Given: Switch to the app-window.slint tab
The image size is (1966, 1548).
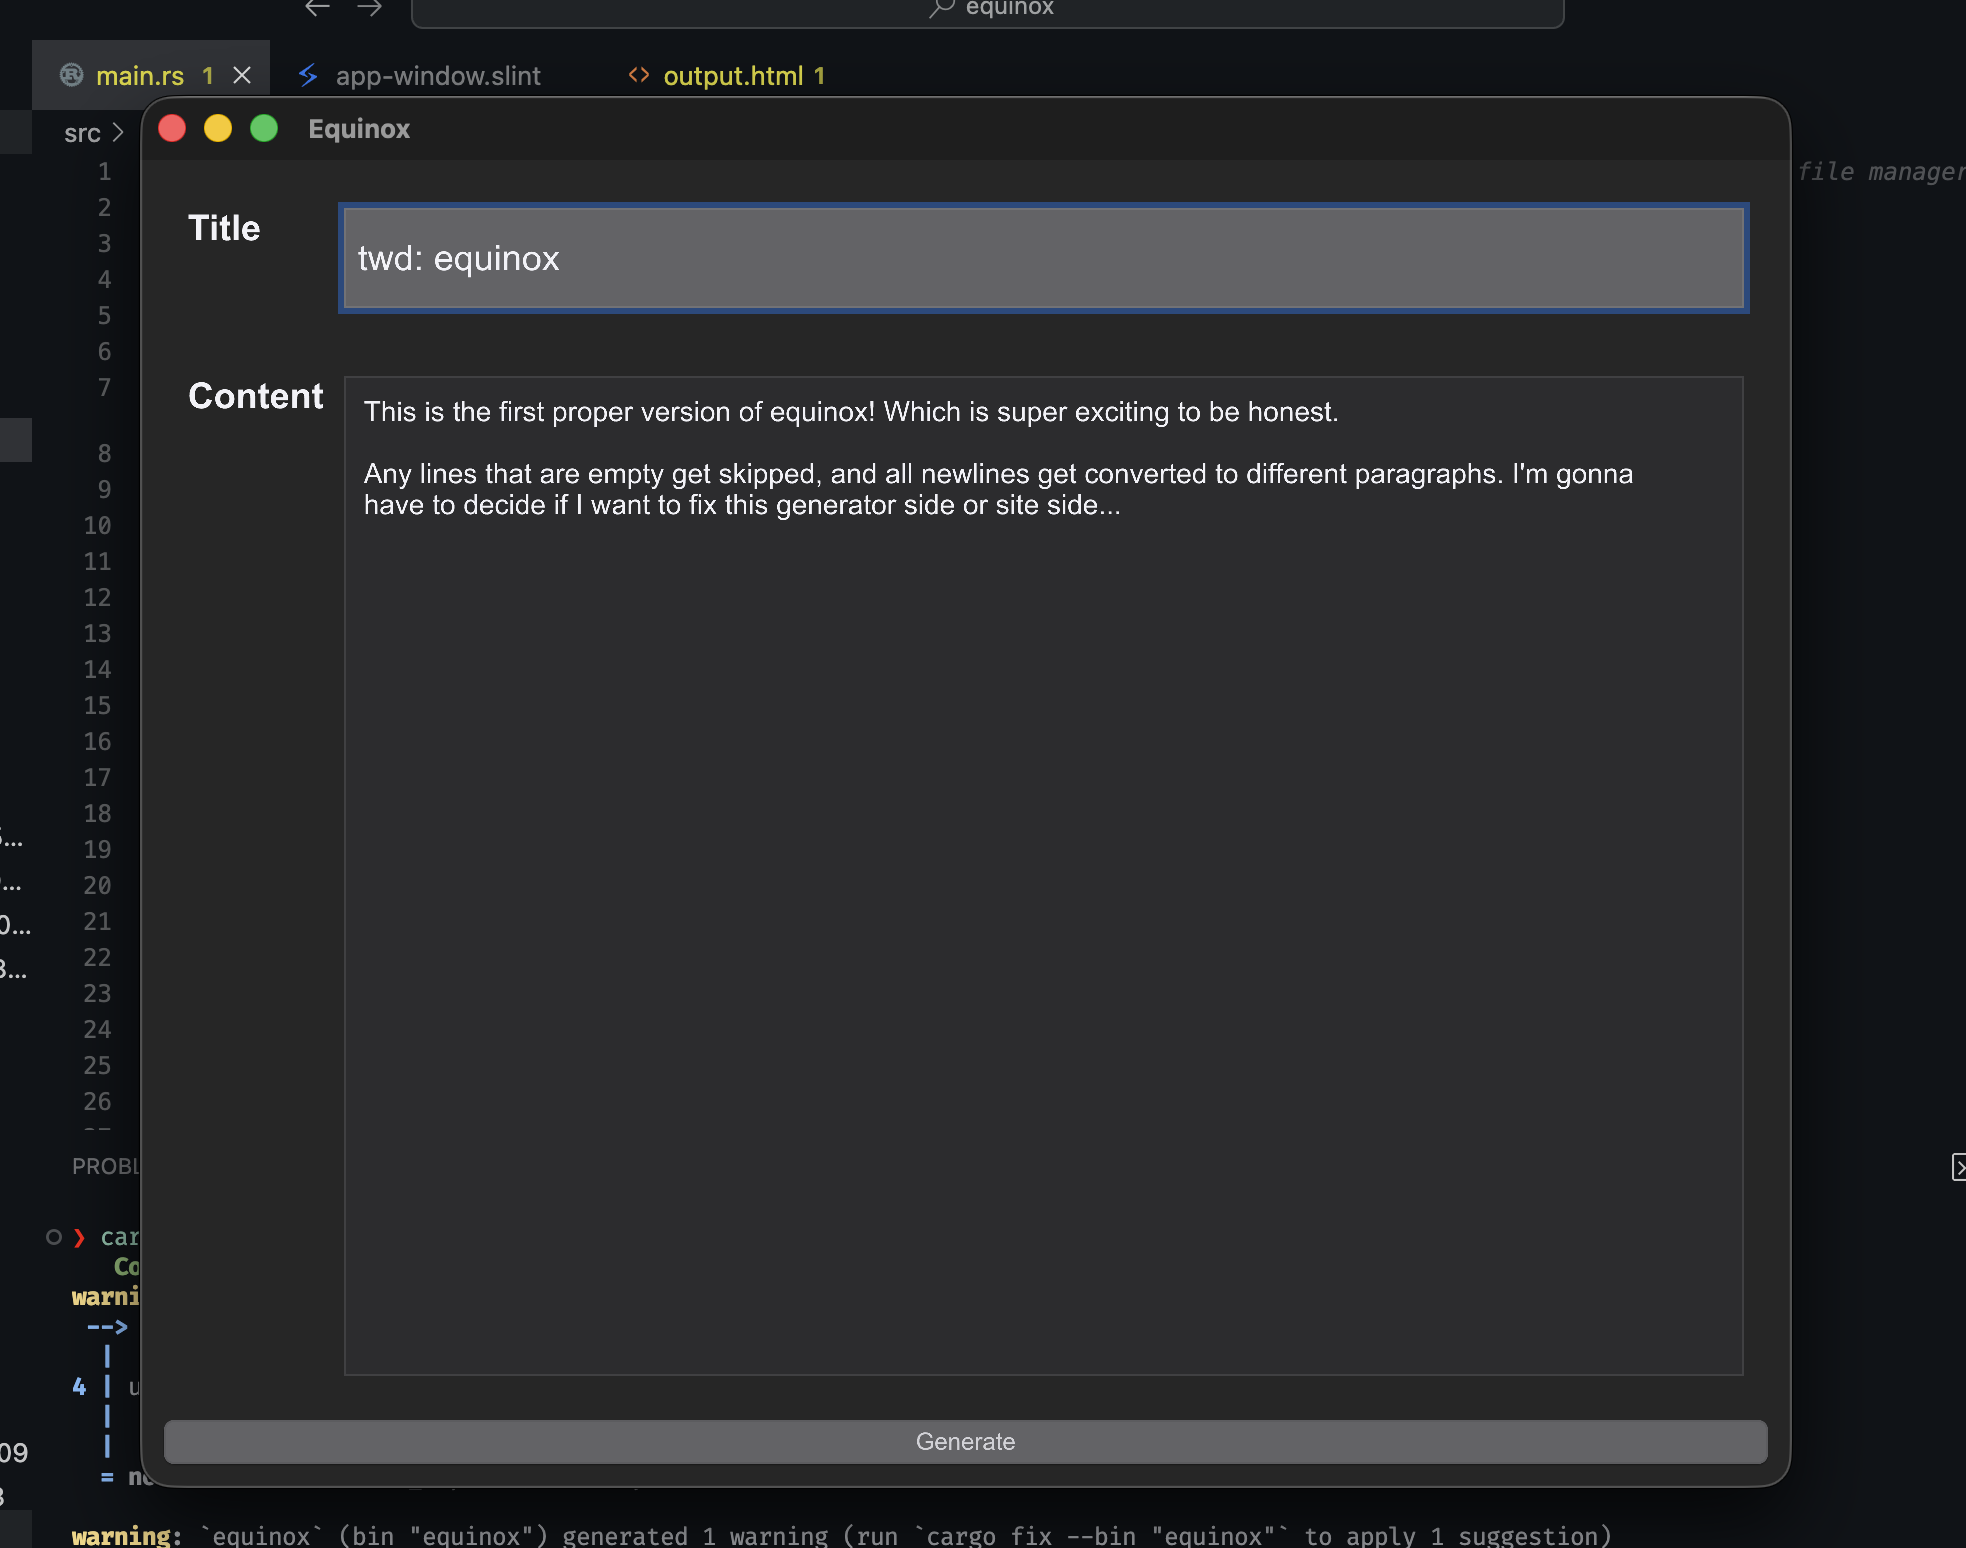Looking at the screenshot, I should tap(437, 76).
